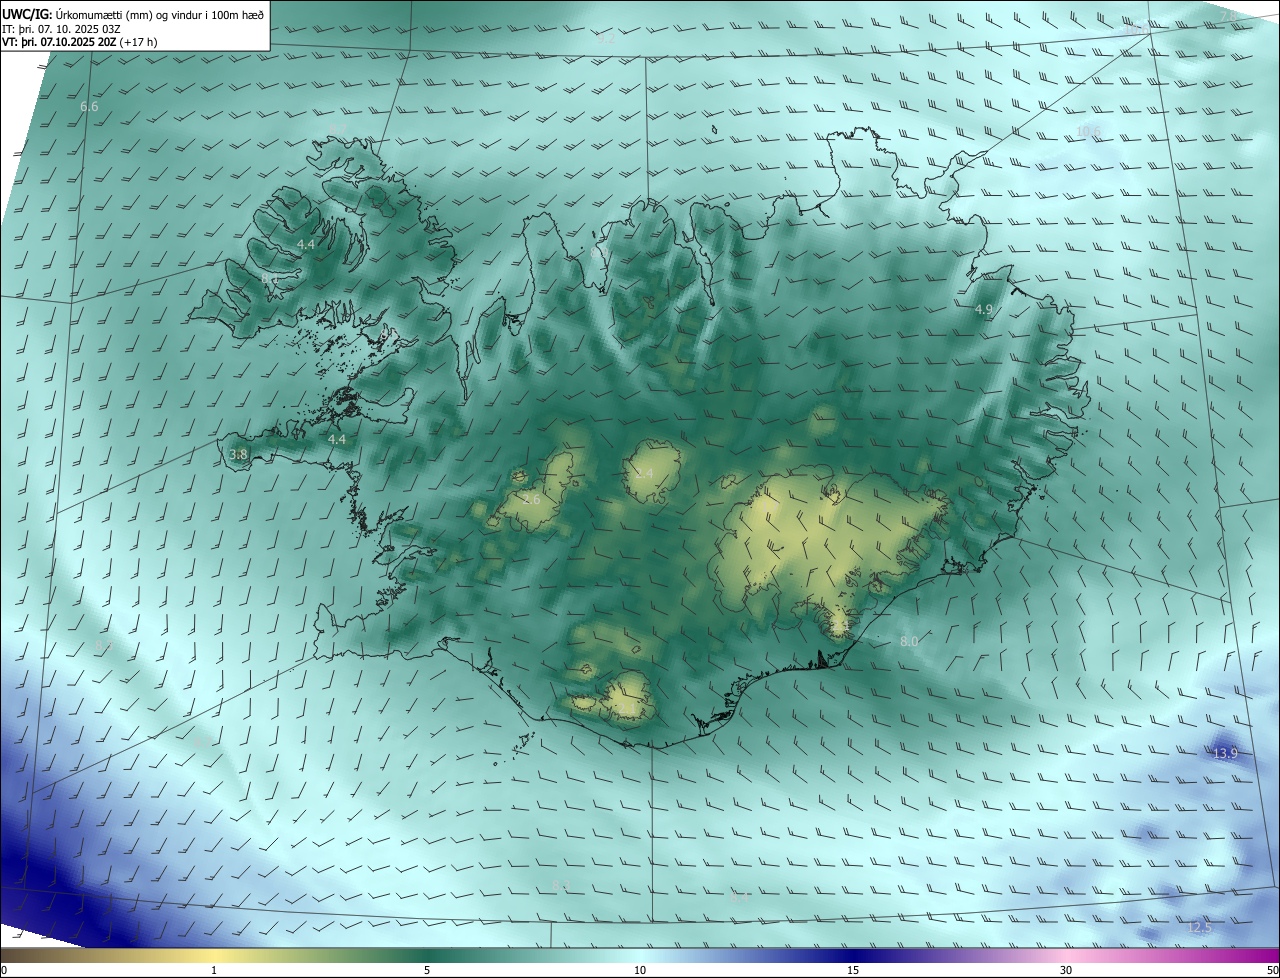Image resolution: width=1280 pixels, height=978 pixels.
Task: Click the valid time line "VT: þri. 07.10.2025 20Z (+17 h)"
Action: (80, 42)
